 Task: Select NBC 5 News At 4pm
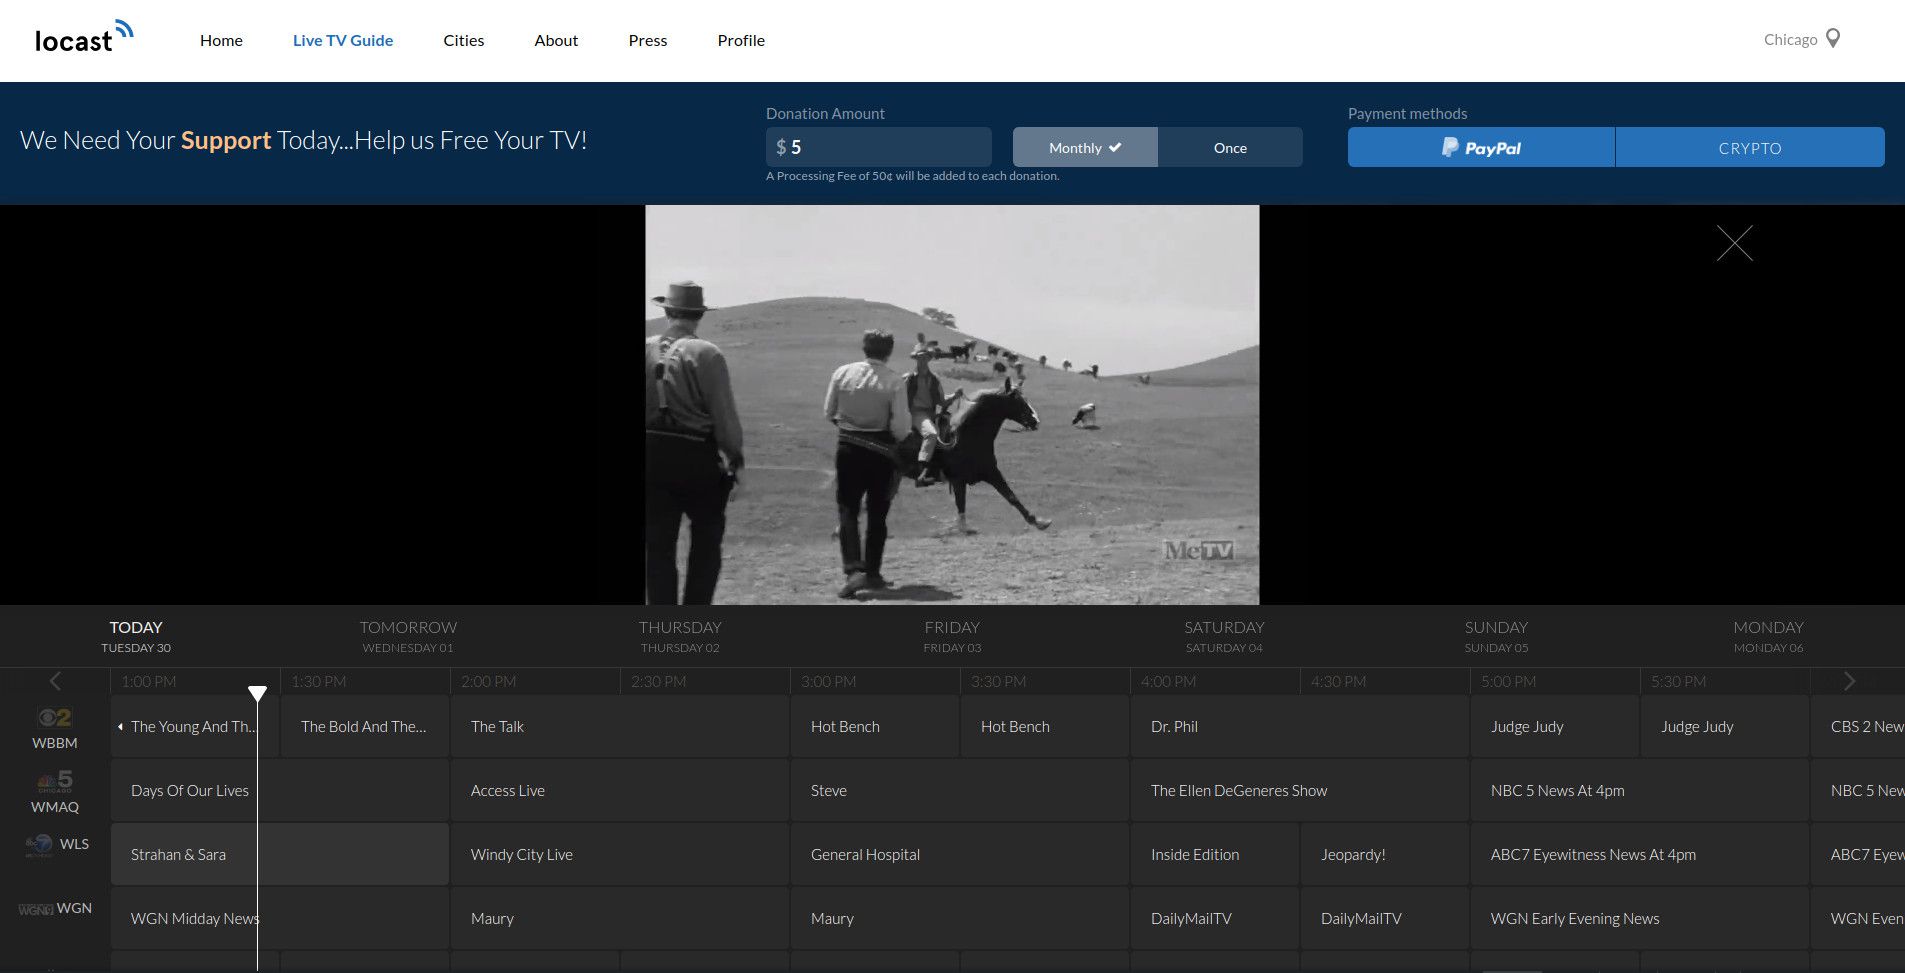tap(1640, 790)
